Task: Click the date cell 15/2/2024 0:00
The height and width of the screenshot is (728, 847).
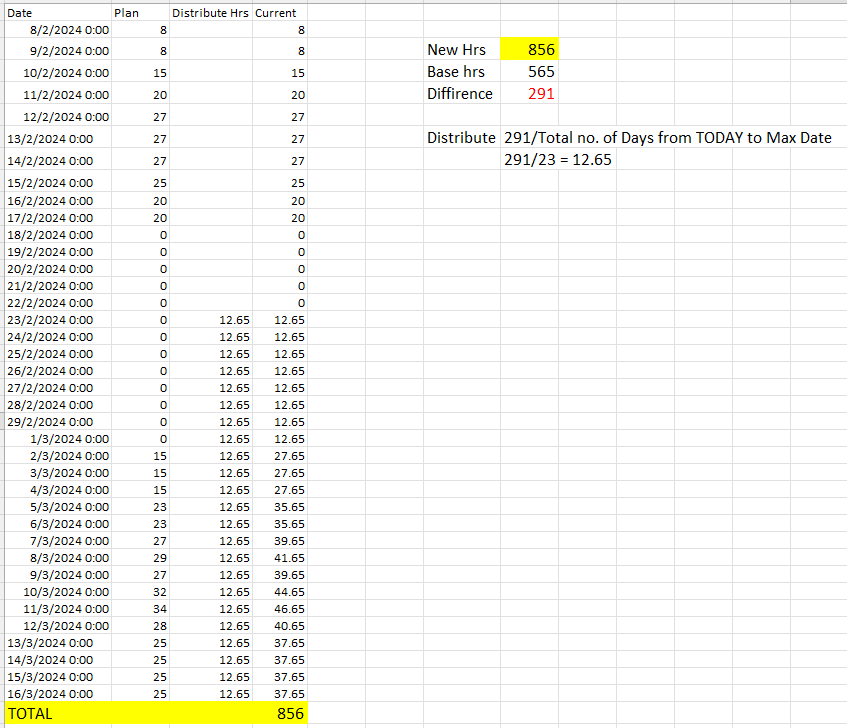Action: (58, 183)
